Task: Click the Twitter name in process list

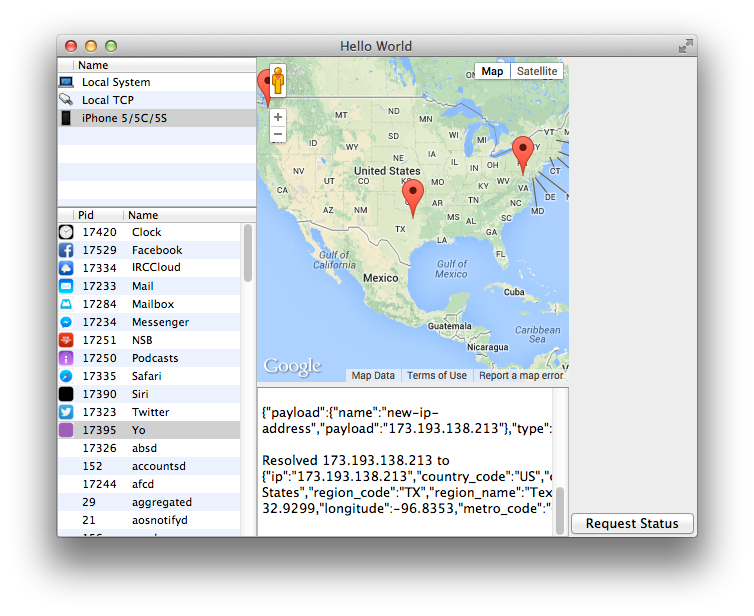Action: pos(151,412)
